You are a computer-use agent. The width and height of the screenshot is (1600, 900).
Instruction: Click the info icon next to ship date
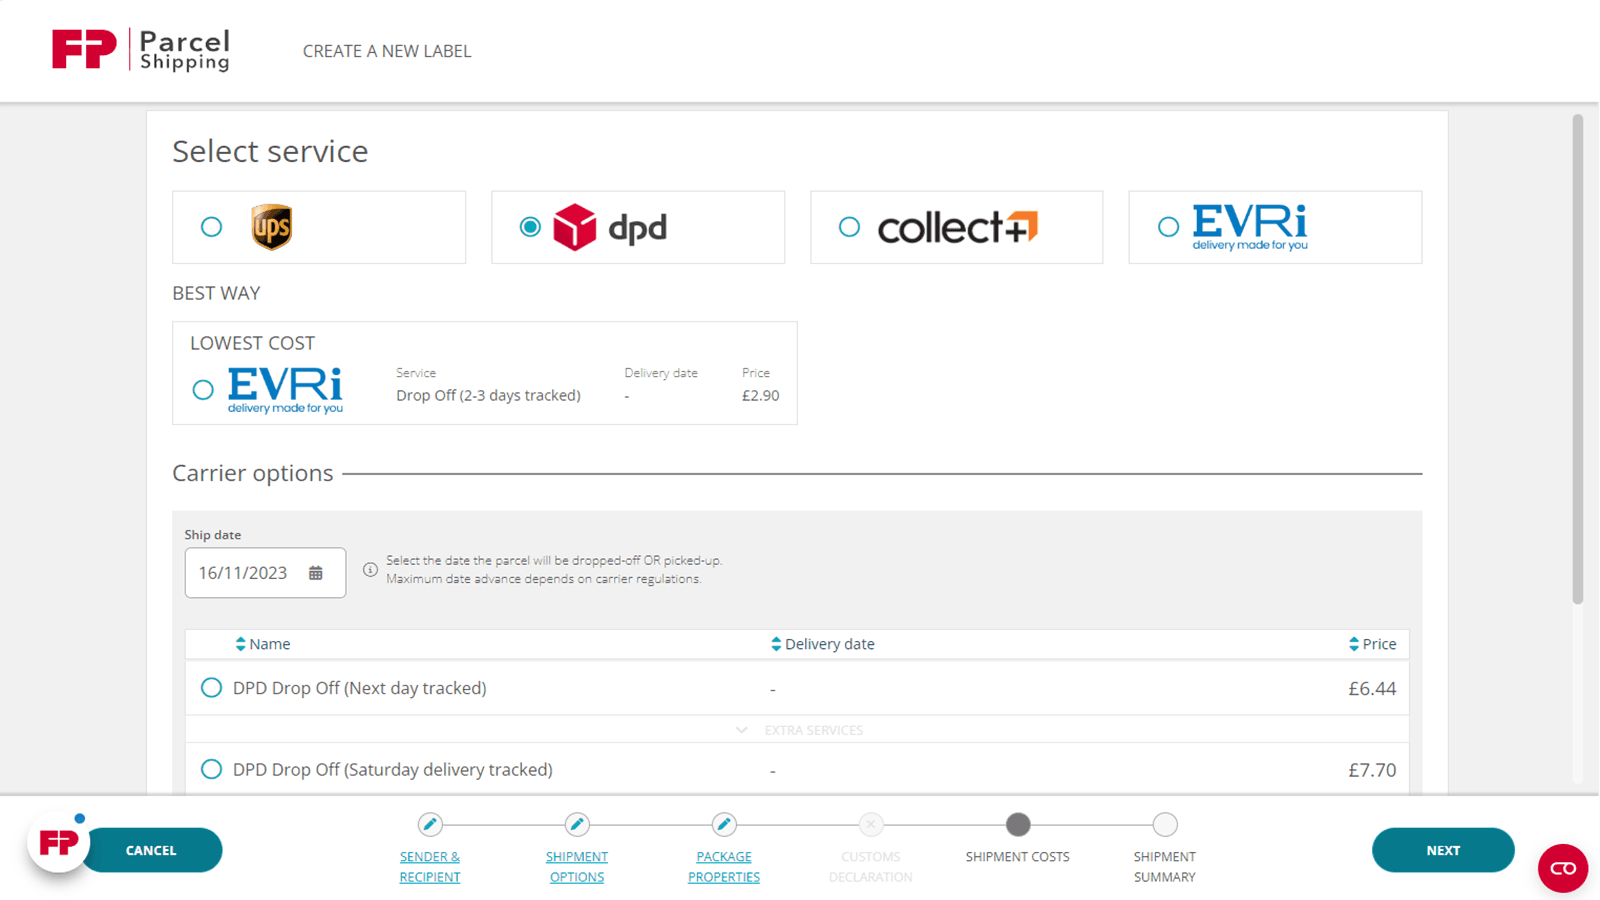[x=370, y=569]
